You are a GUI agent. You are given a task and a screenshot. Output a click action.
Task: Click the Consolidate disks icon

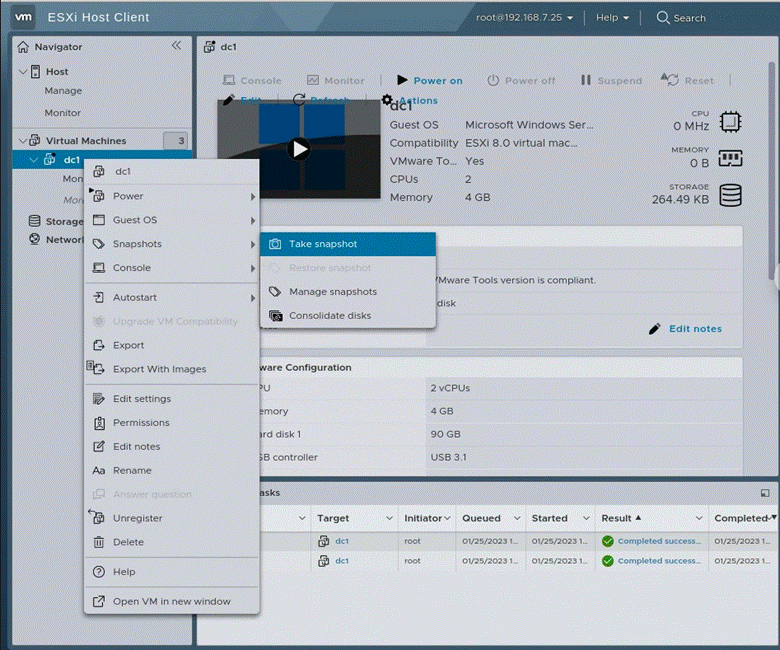click(x=276, y=316)
